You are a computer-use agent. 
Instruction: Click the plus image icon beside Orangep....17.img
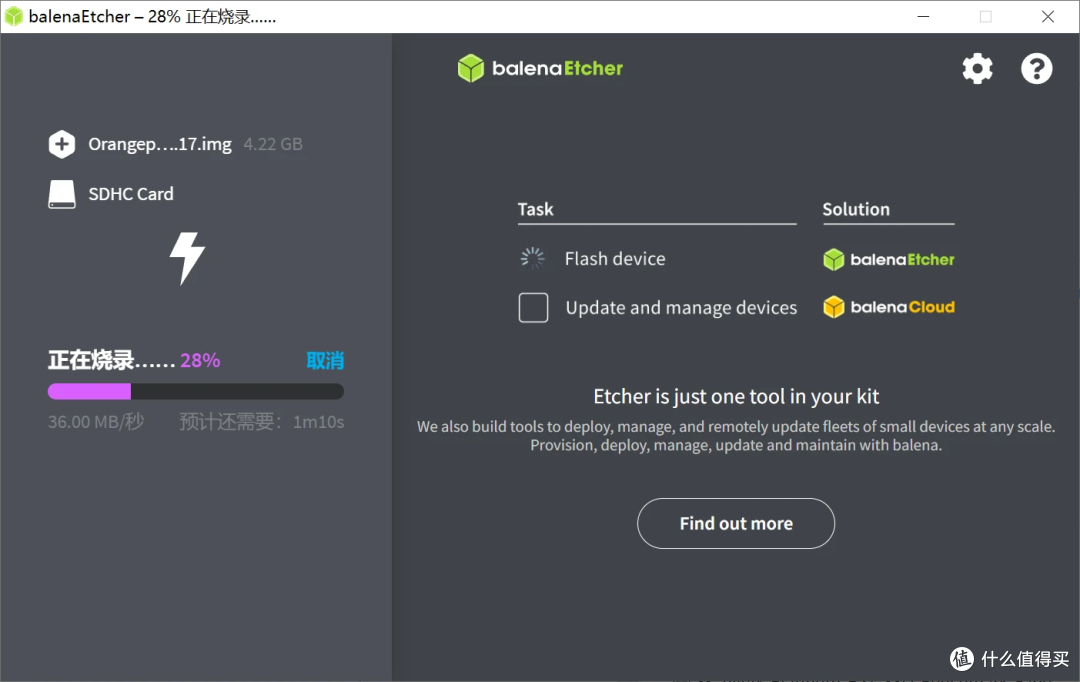tap(62, 144)
